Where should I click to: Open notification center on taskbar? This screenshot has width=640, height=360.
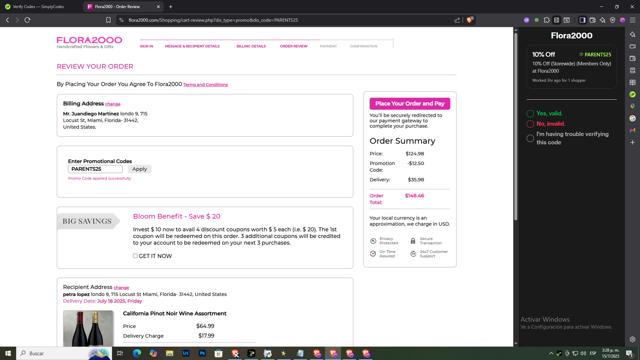tap(629, 353)
